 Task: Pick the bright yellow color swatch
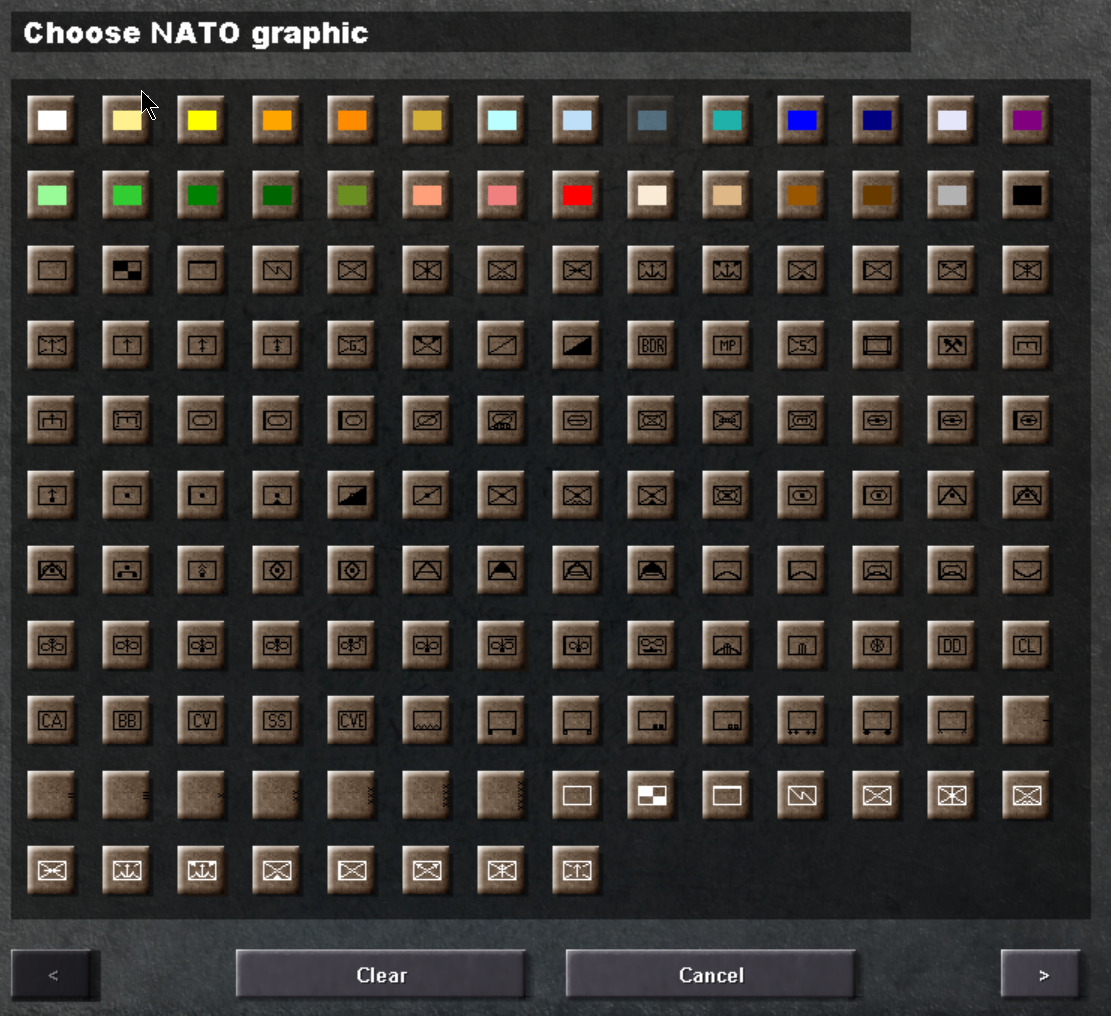pos(202,120)
